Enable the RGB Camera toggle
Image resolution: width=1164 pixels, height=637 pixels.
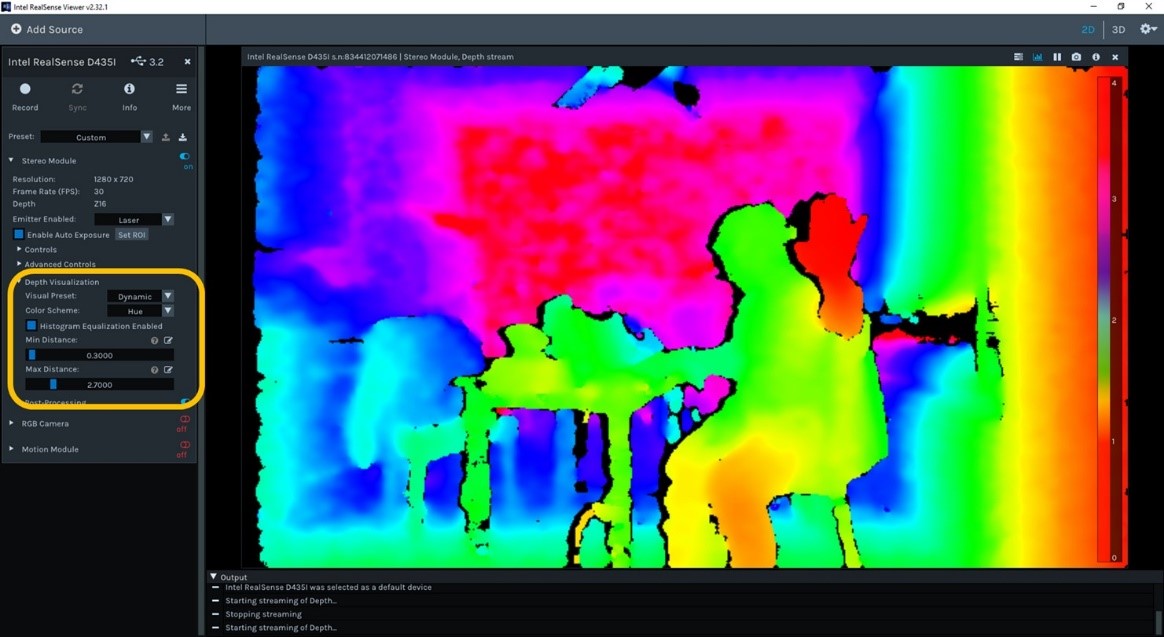(184, 420)
